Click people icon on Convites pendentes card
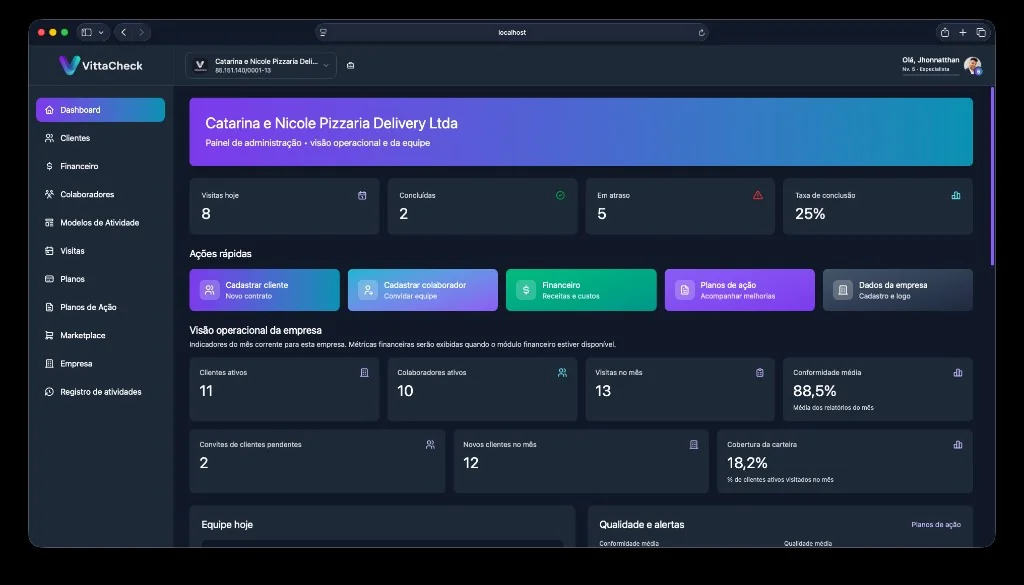Image resolution: width=1024 pixels, height=585 pixels. point(430,445)
